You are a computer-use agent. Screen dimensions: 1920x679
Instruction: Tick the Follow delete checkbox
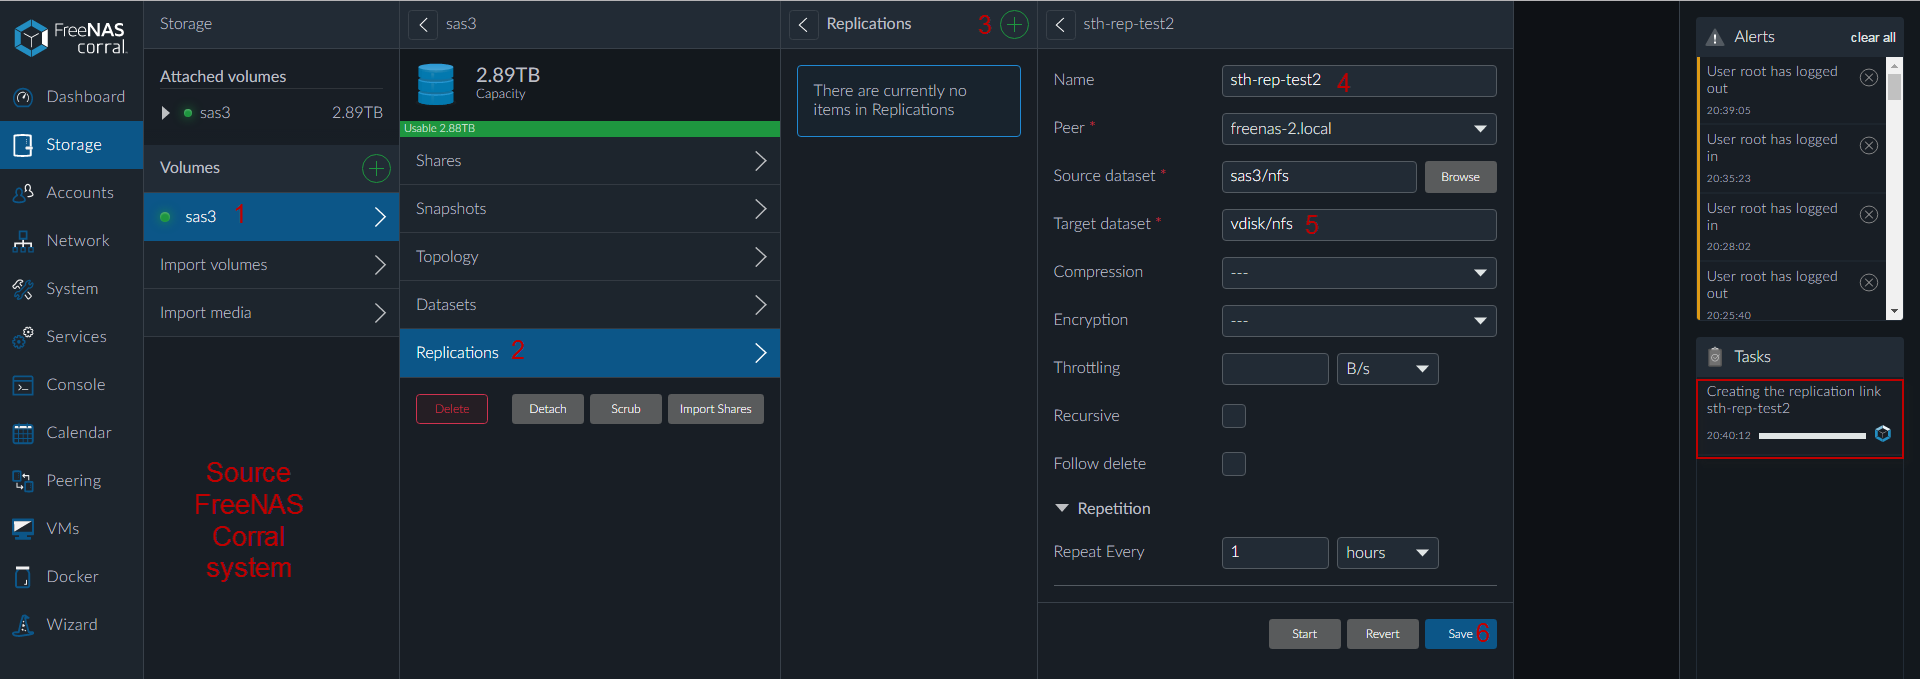(x=1234, y=464)
